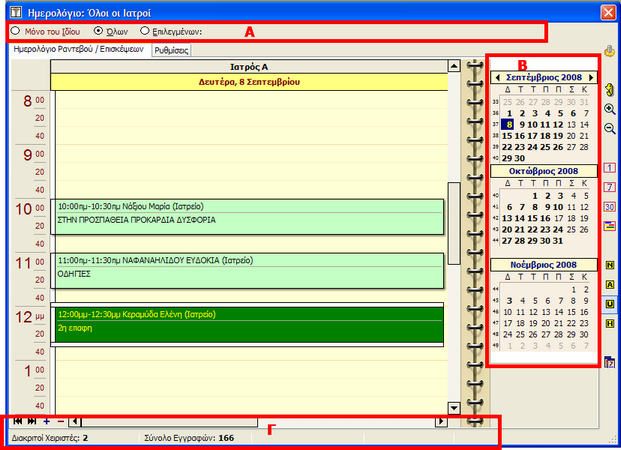The height and width of the screenshot is (450, 621).
Task: Click the highlighted yellow 'U' icon in right toolbar
Action: [610, 304]
